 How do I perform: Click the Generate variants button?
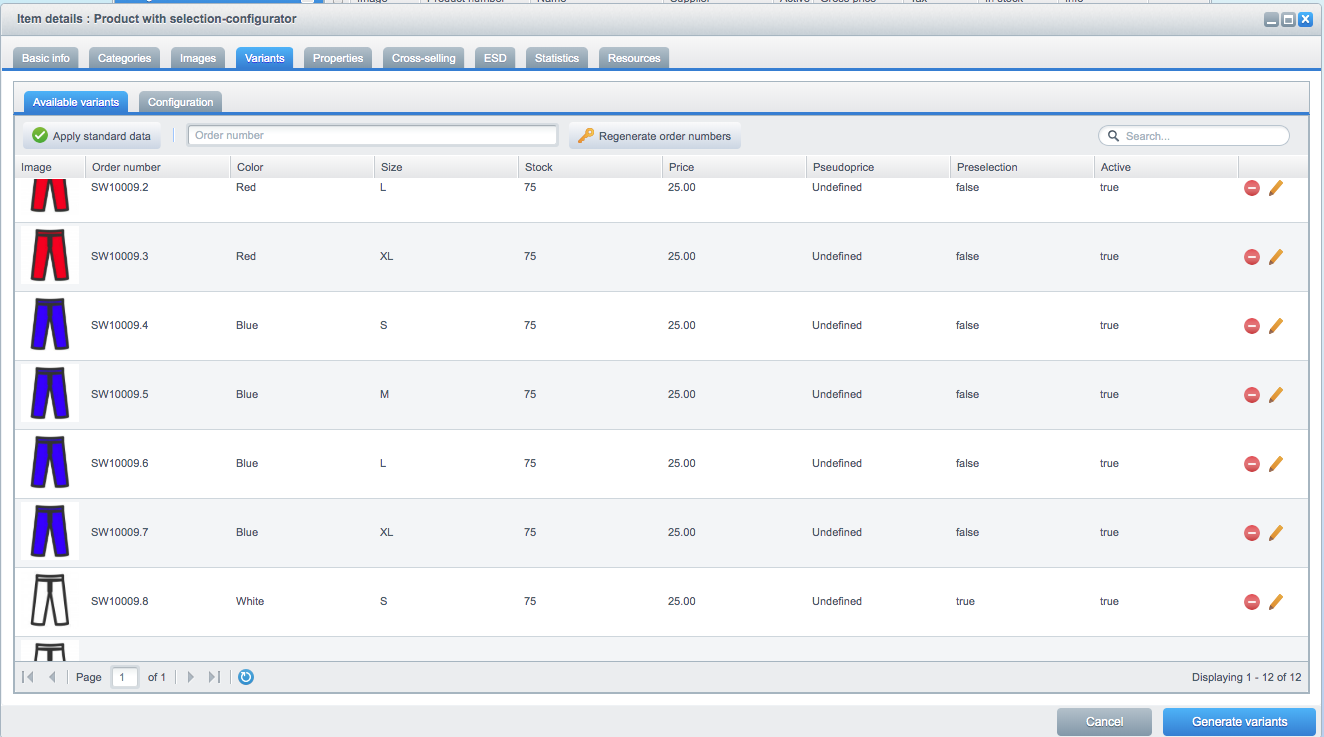coord(1240,721)
